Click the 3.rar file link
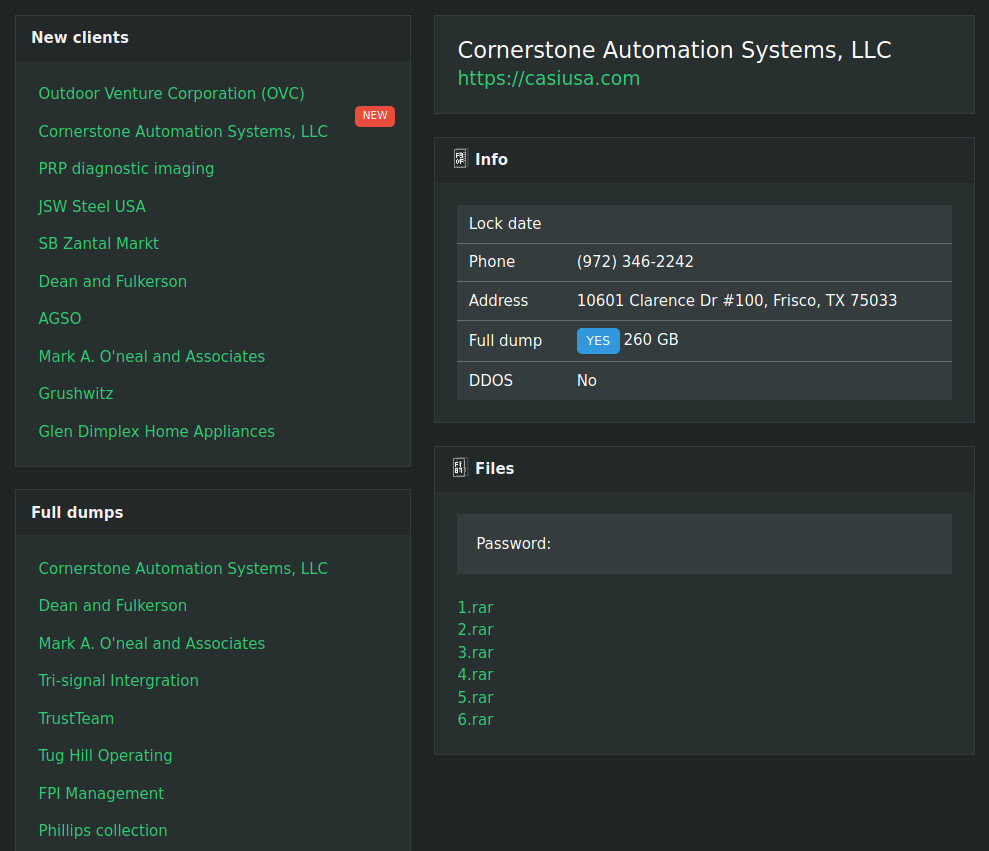The width and height of the screenshot is (989, 851). (x=476, y=652)
